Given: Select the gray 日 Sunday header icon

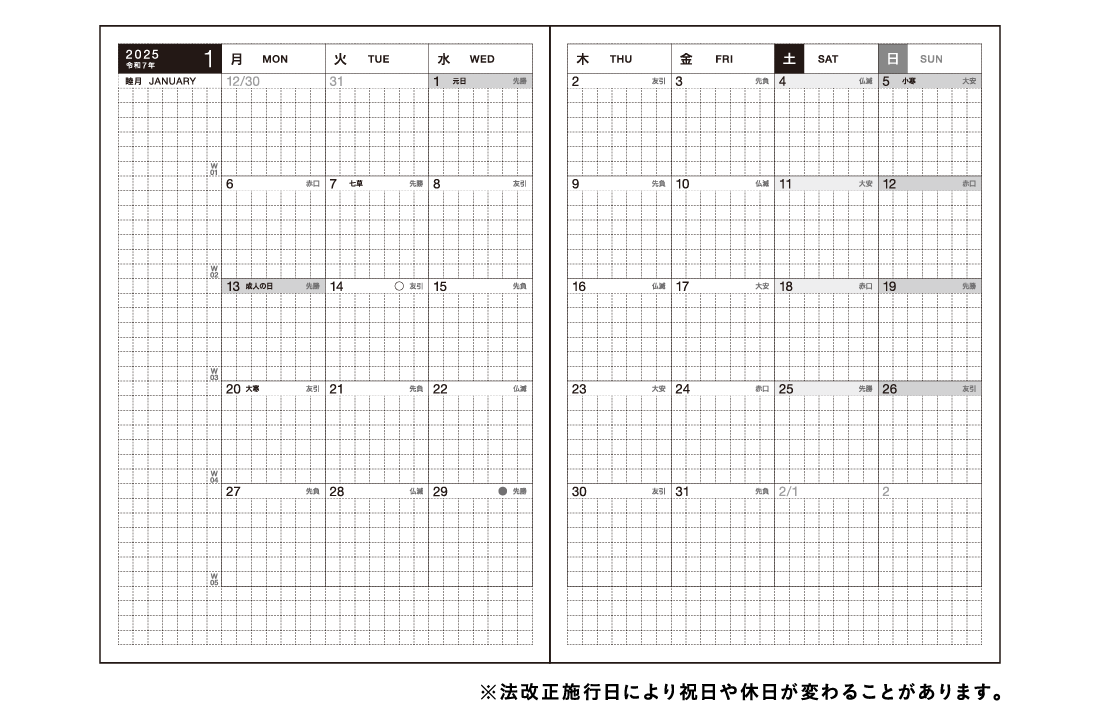Looking at the screenshot, I should pos(893,59).
